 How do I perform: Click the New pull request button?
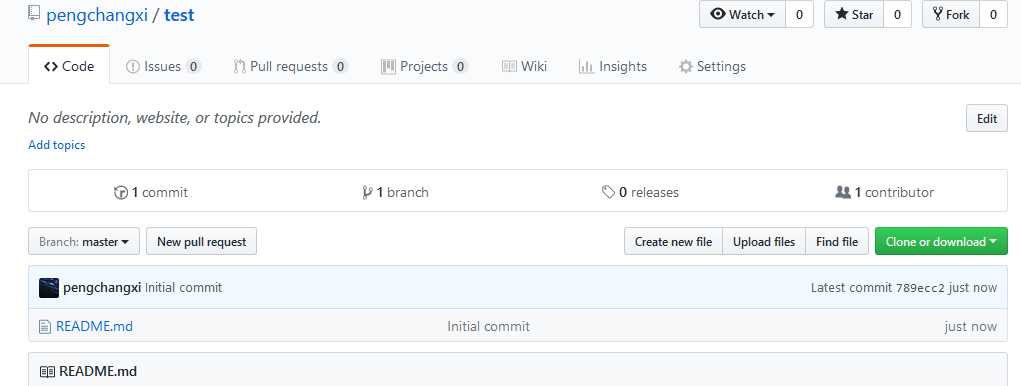(201, 241)
